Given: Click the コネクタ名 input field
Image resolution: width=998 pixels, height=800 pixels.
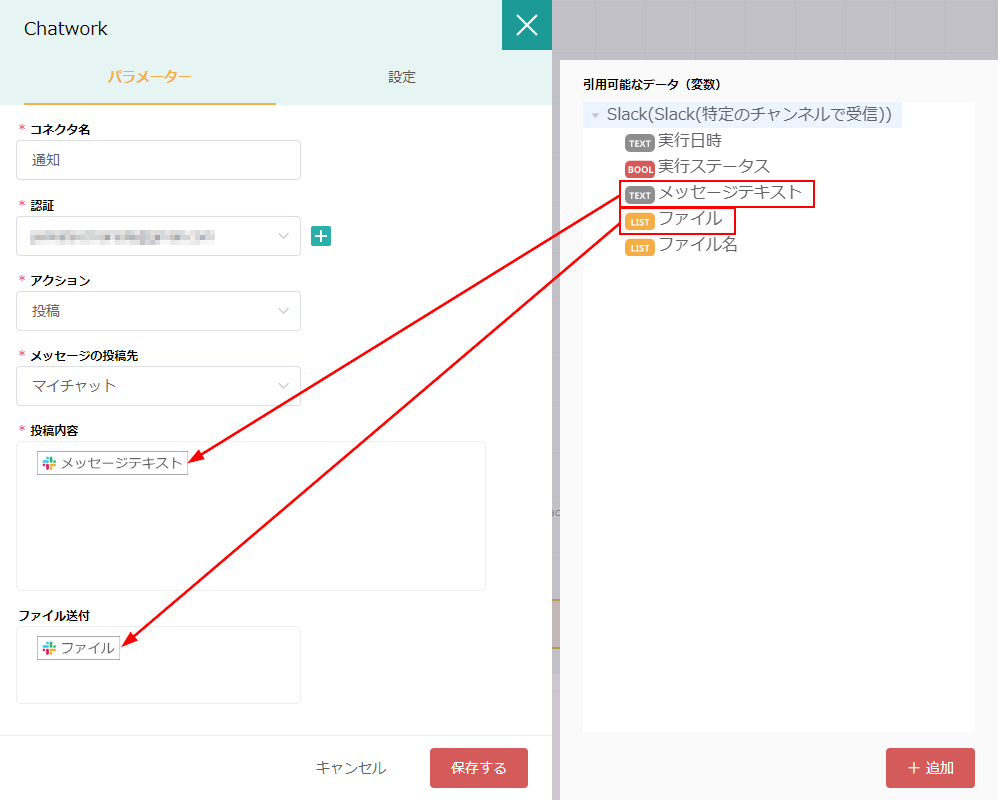Looking at the screenshot, I should pyautogui.click(x=158, y=160).
